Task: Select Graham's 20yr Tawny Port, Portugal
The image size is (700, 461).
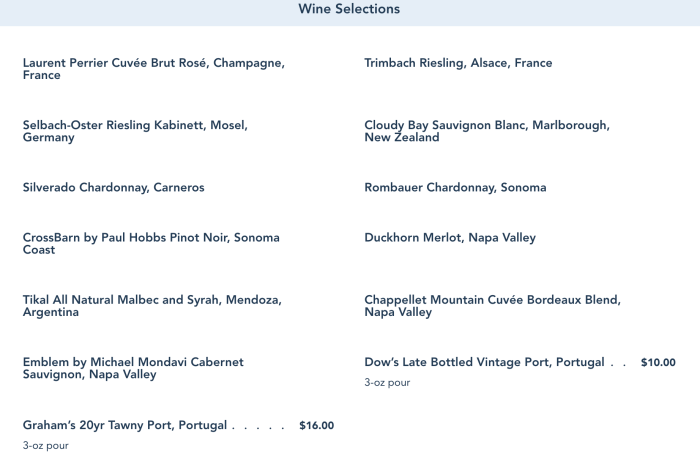Action: tap(125, 425)
